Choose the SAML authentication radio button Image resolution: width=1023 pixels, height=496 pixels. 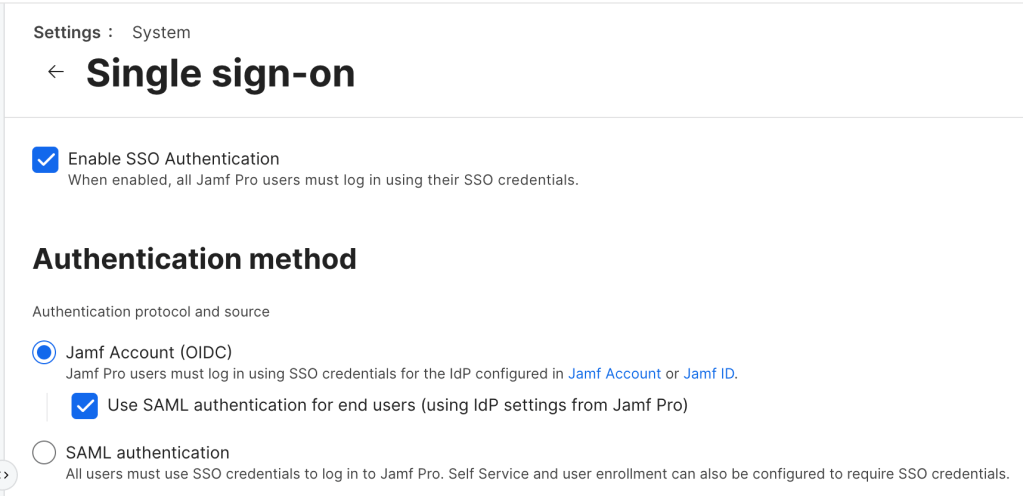(x=45, y=453)
